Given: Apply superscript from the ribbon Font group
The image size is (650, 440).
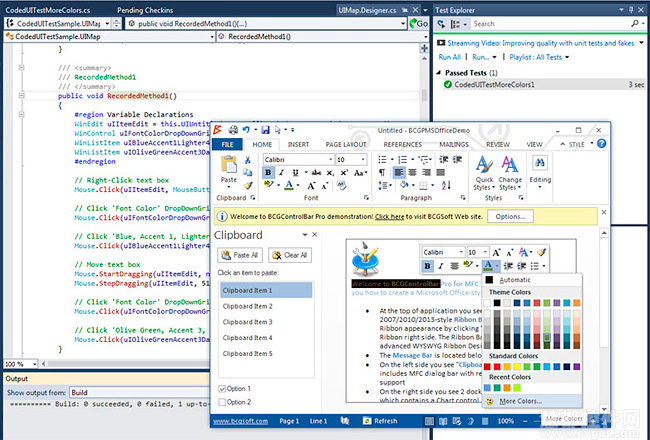Looking at the screenshot, I should click(x=344, y=173).
